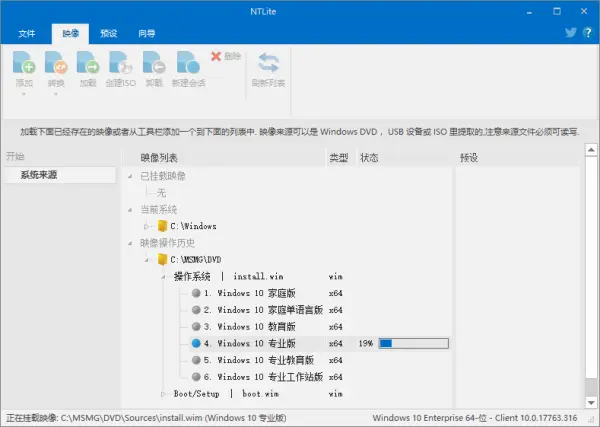Select the row '1. Windows 10 家庭版'
Image resolution: width=600 pixels, height=427 pixels.
coord(249,293)
